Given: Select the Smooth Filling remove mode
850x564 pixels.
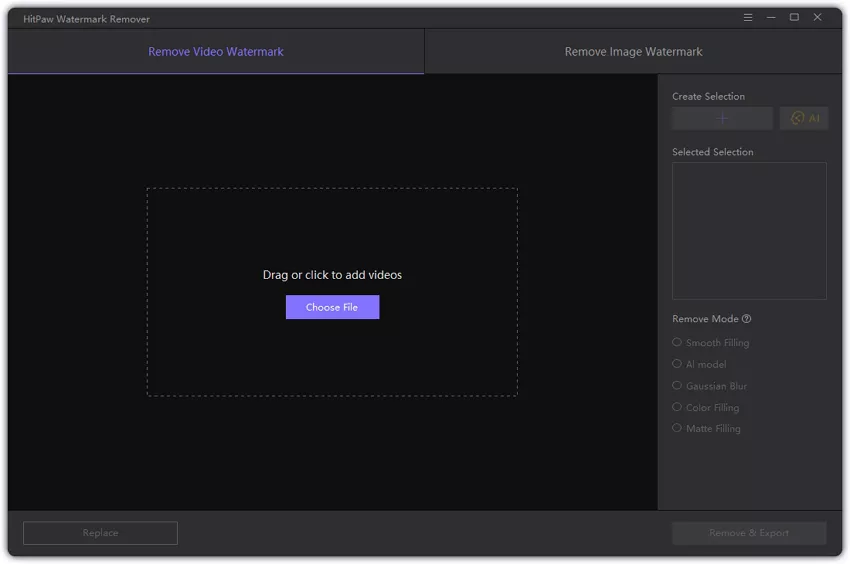Looking at the screenshot, I should [677, 343].
